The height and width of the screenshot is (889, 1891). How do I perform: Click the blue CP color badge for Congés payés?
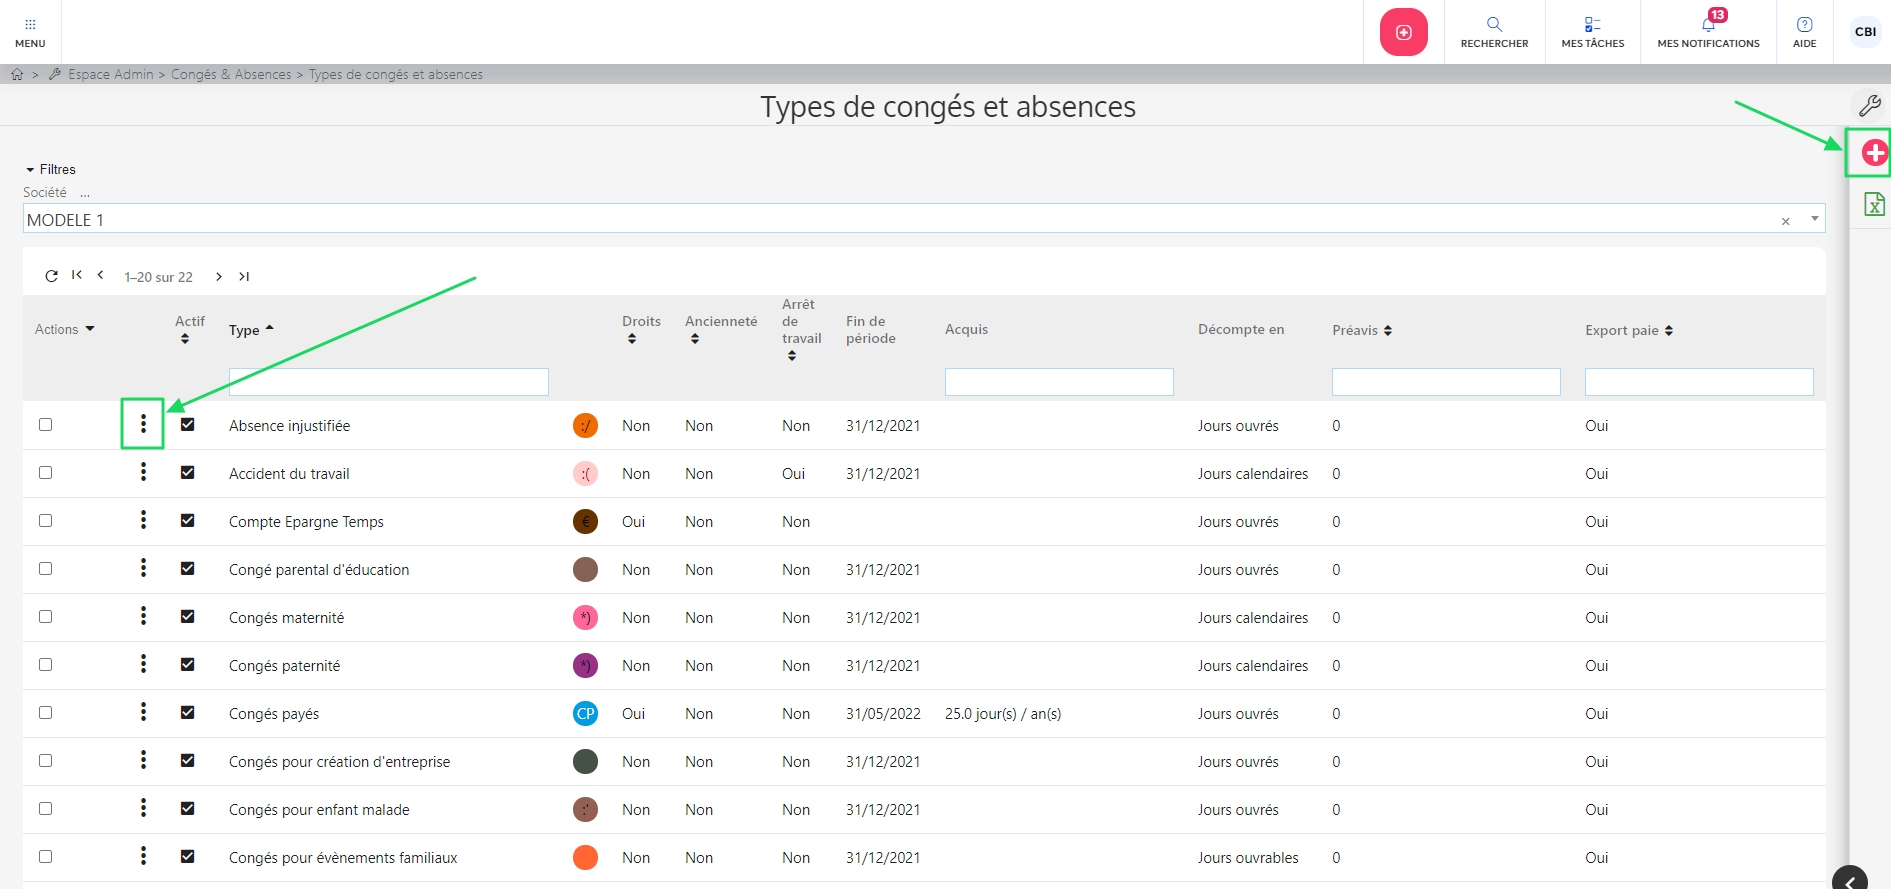(x=585, y=713)
